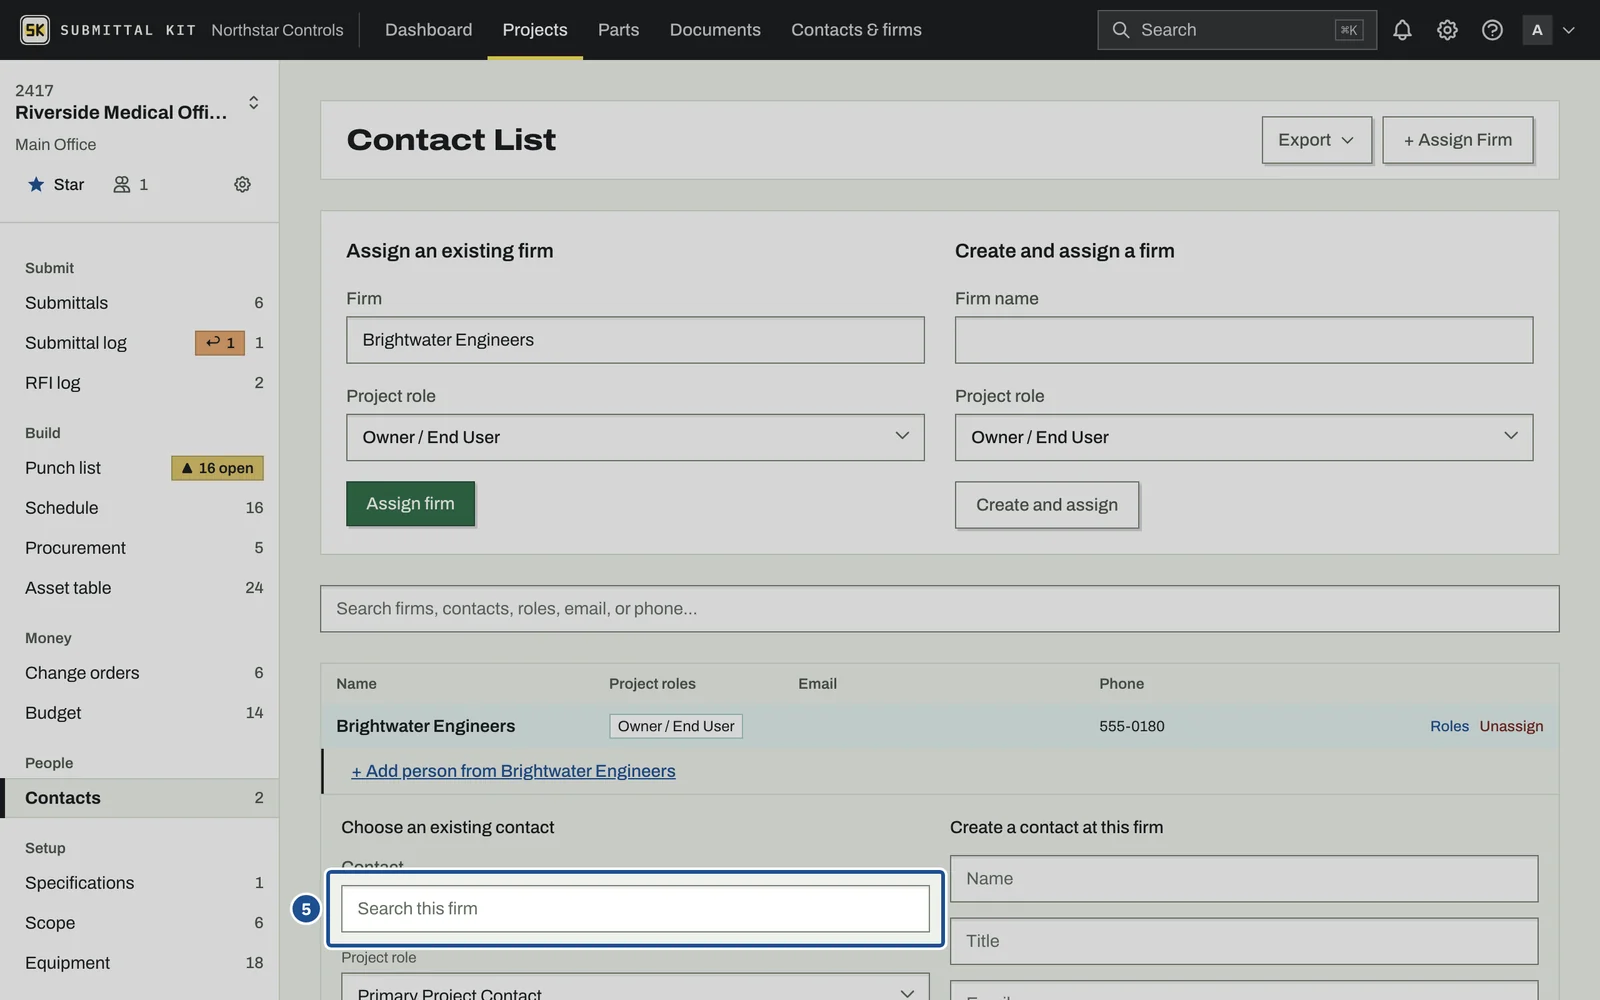Click the 16 open warning badge

(x=217, y=468)
